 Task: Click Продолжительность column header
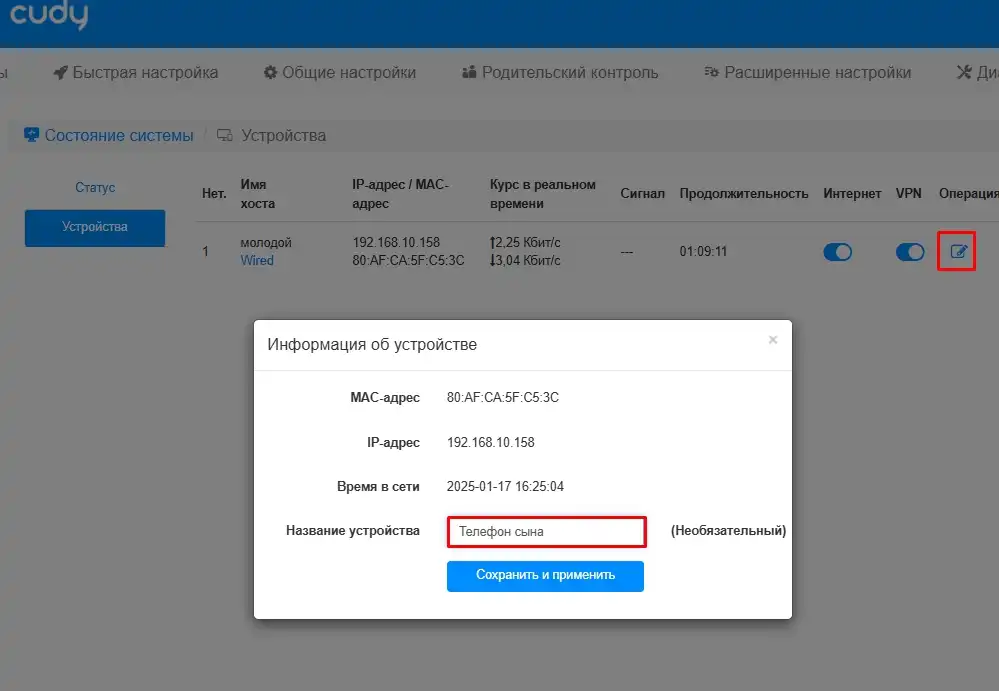(x=744, y=194)
